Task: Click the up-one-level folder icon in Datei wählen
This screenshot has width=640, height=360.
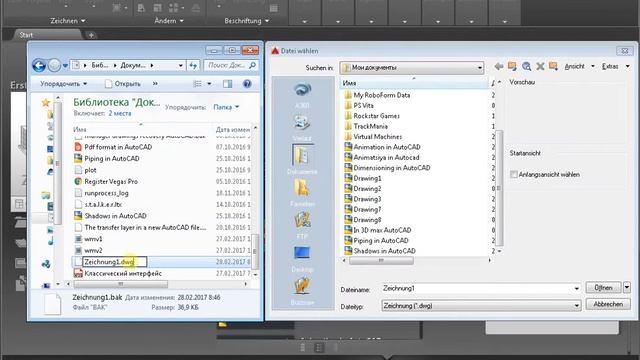Action: 512,66
